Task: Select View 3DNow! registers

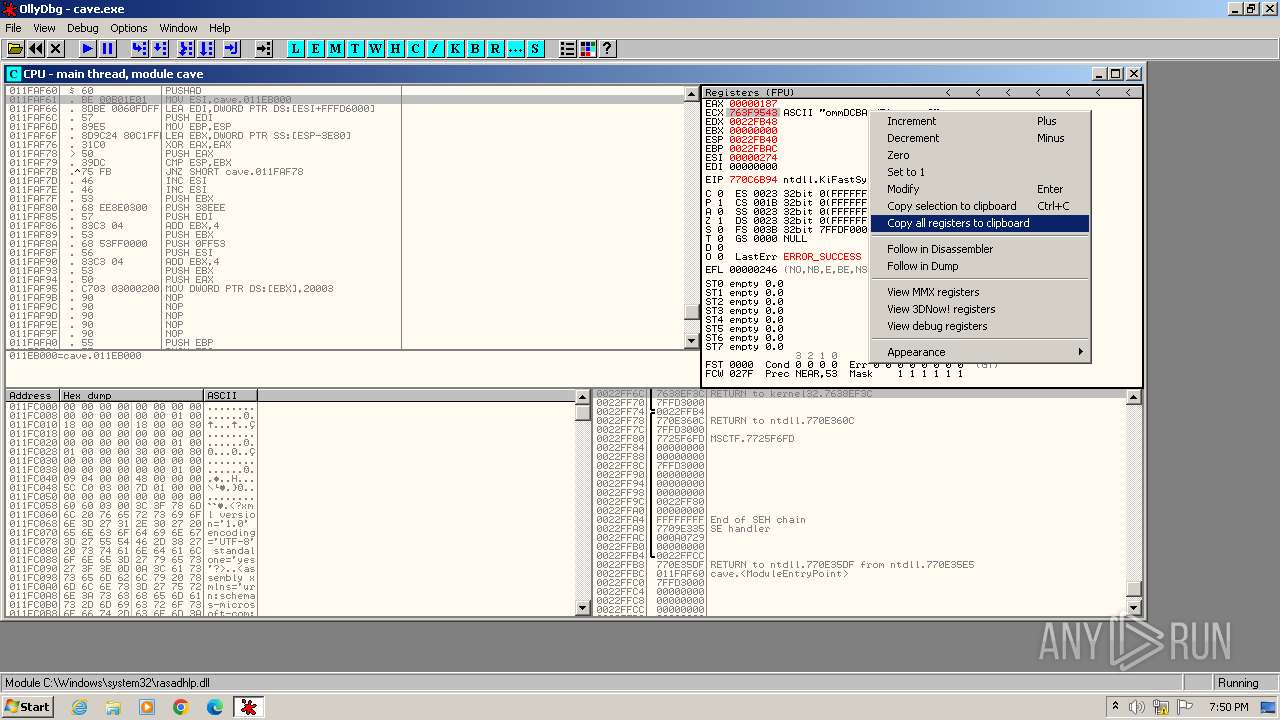Action: 980,309
